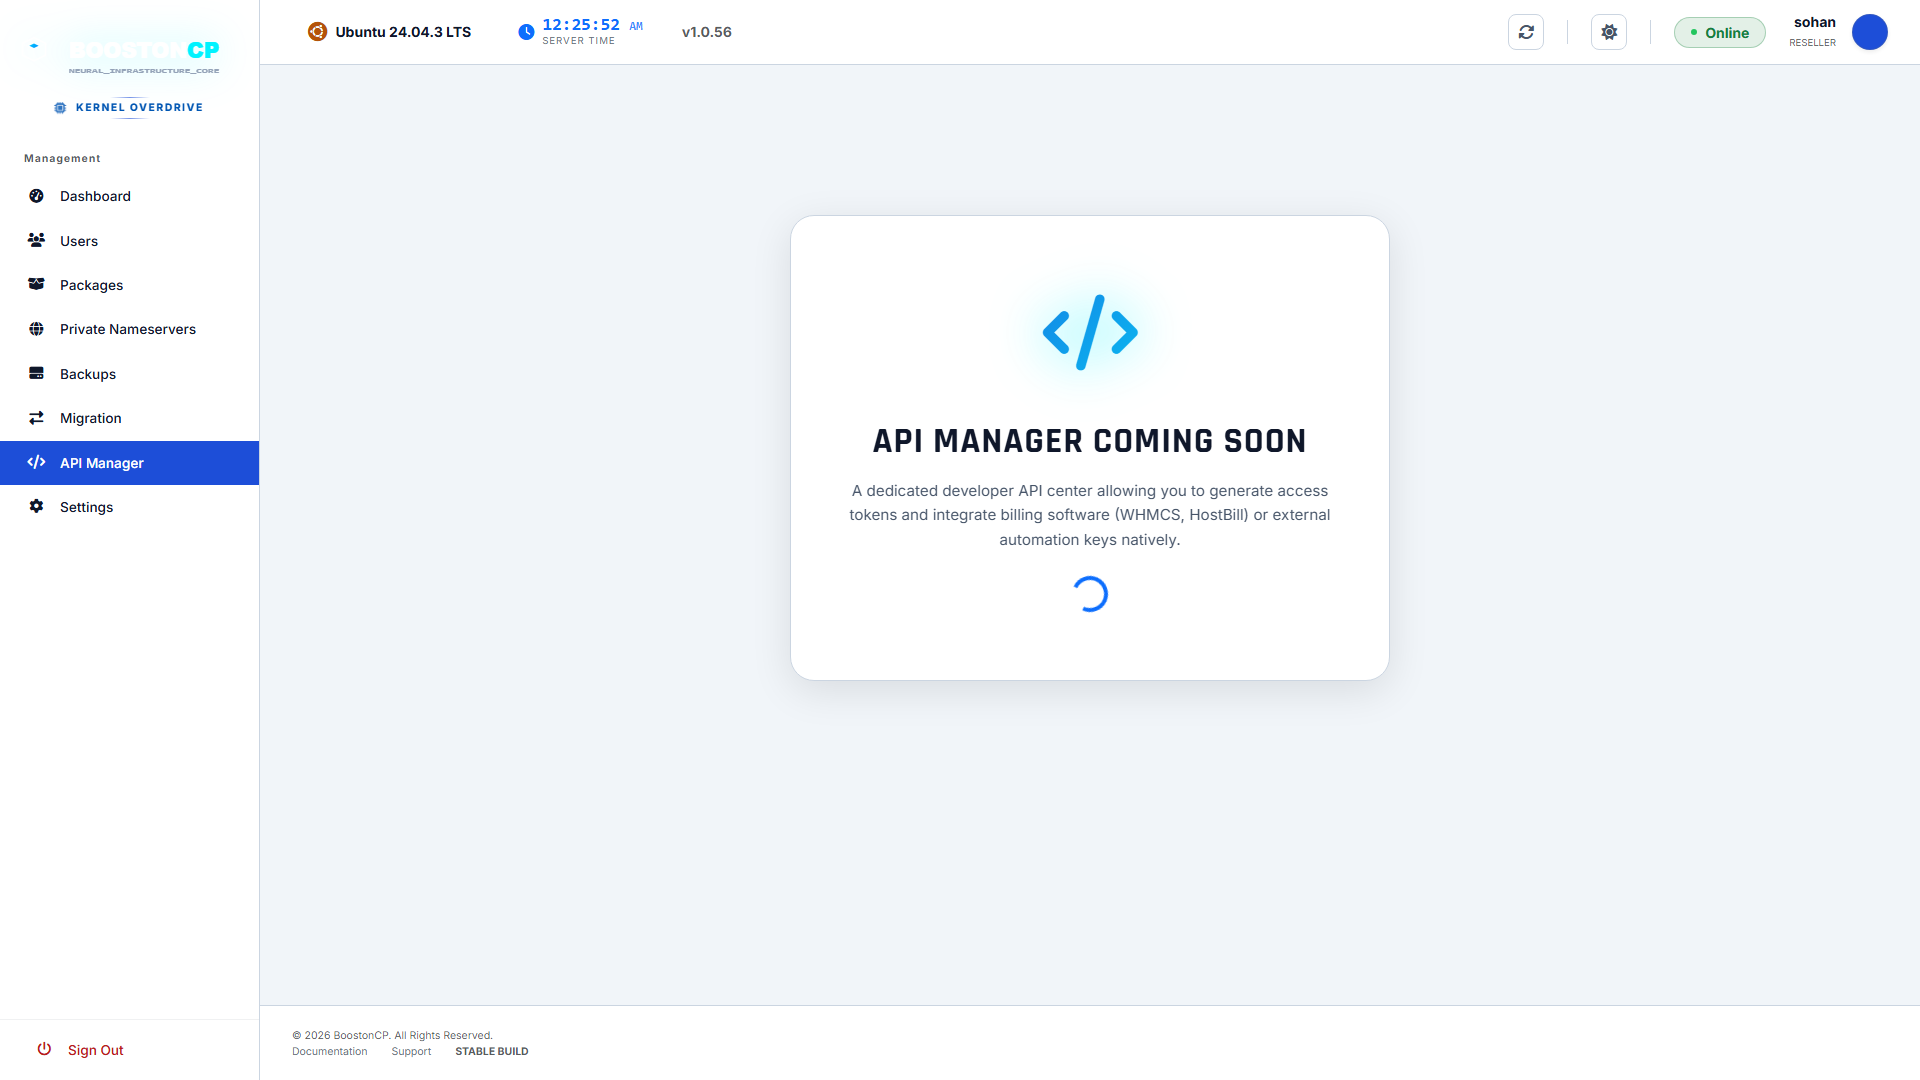Click the sohan username label
Screen dimensions: 1920x1080
[x=1815, y=22]
